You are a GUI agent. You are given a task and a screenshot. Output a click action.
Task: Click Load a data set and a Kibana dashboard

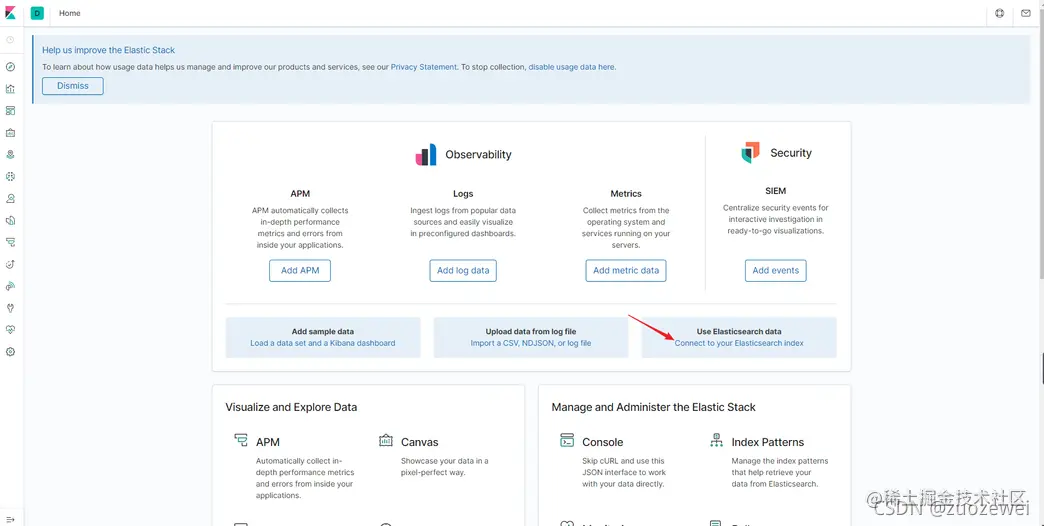(x=323, y=344)
